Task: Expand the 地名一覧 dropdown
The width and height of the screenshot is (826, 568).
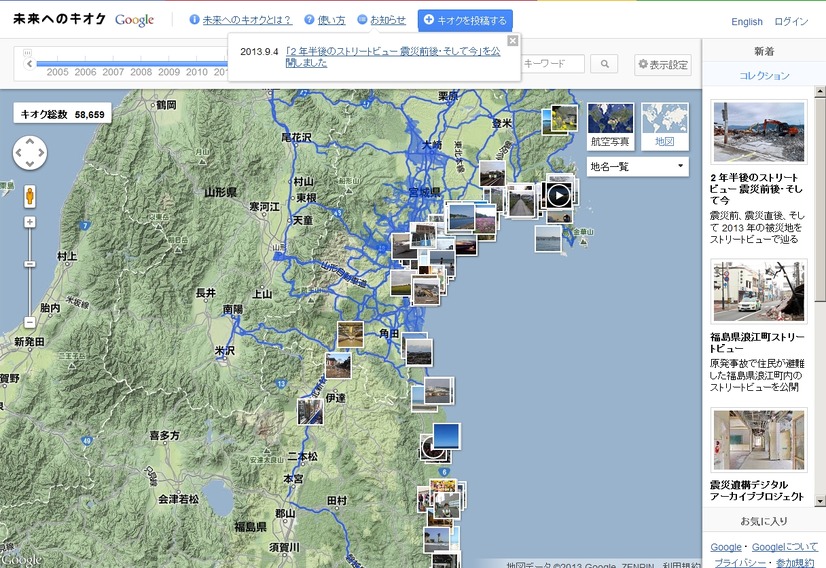Action: (637, 167)
